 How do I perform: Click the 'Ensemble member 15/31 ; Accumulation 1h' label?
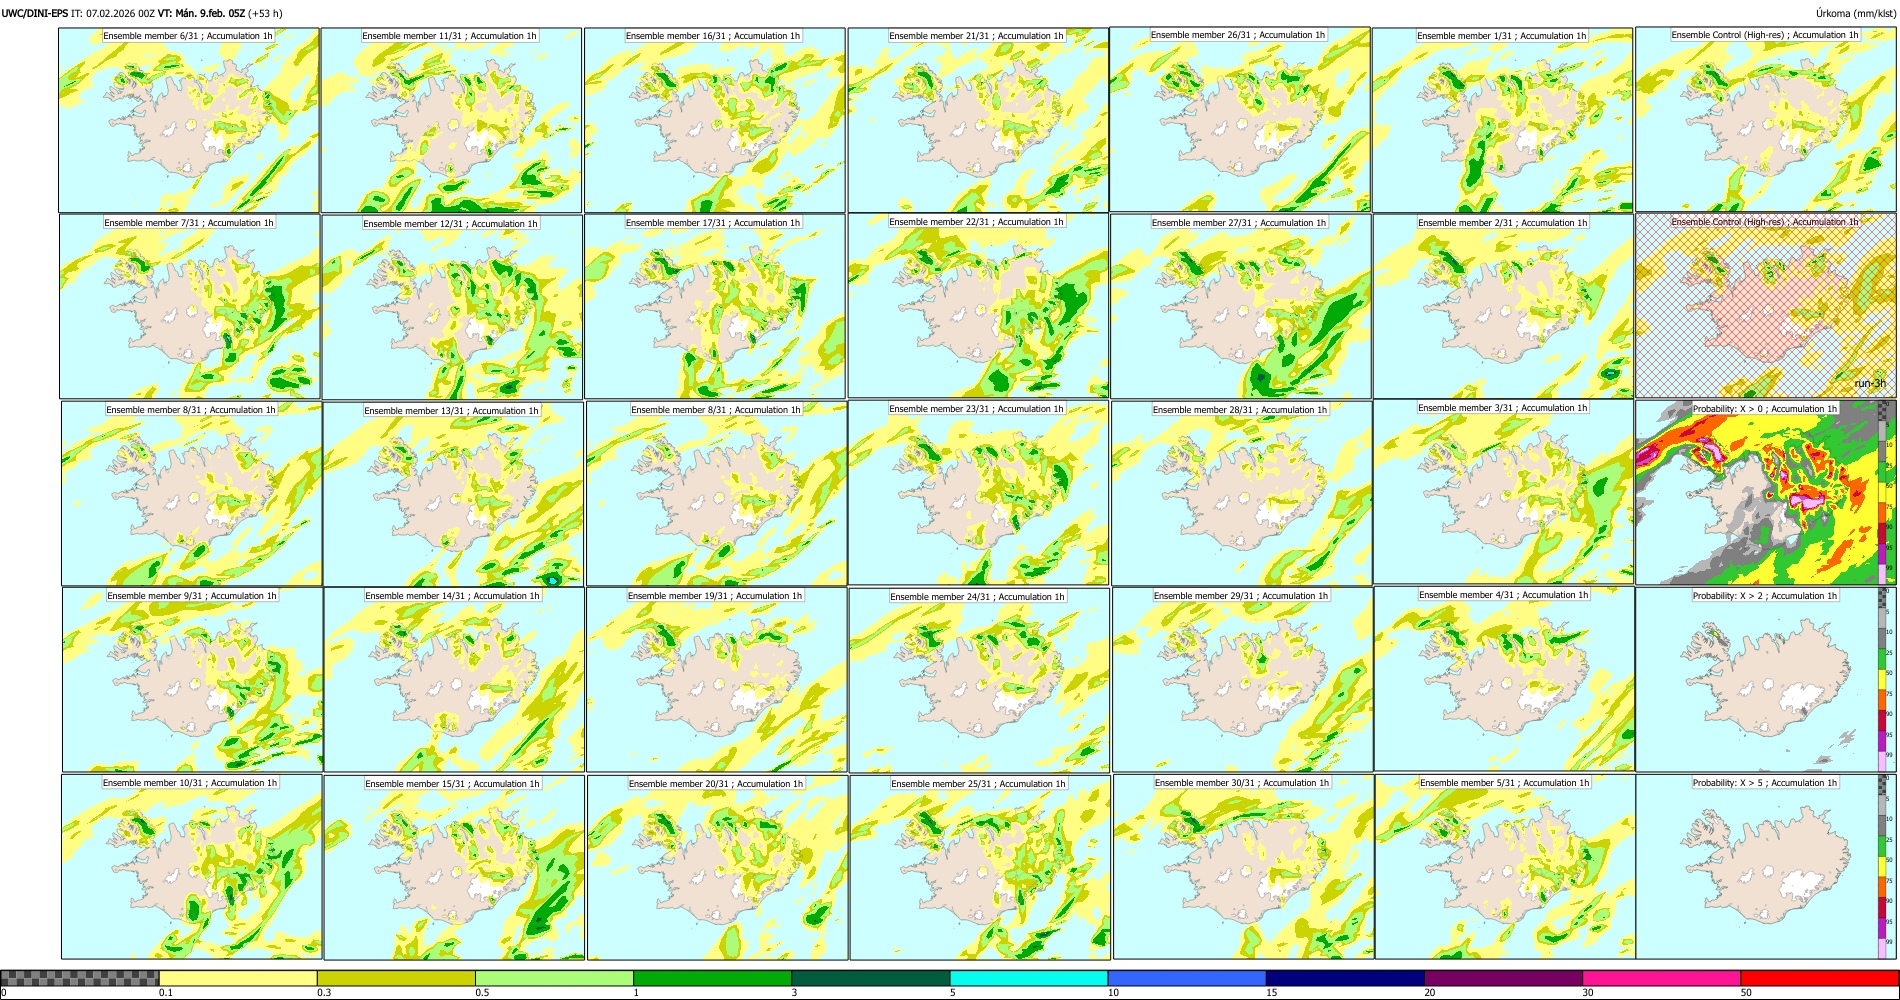click(452, 784)
